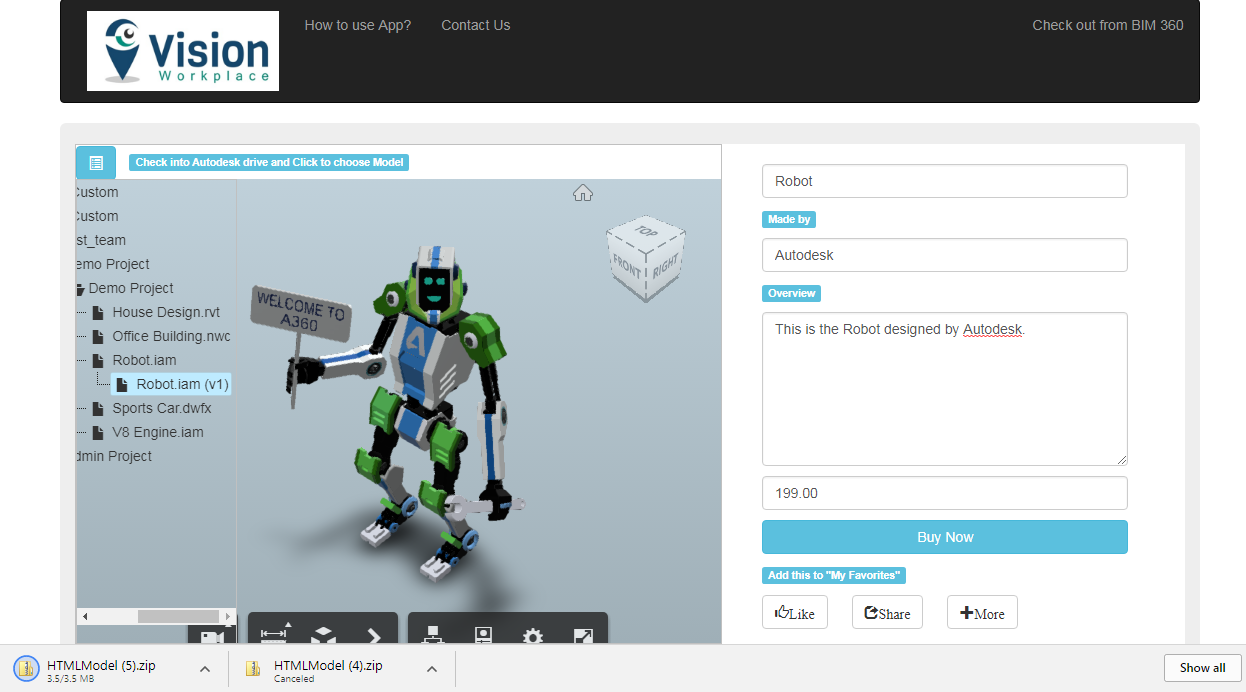Viewport: 1246px width, 692px height.
Task: Toggle the model list panel icon
Action: (96, 162)
